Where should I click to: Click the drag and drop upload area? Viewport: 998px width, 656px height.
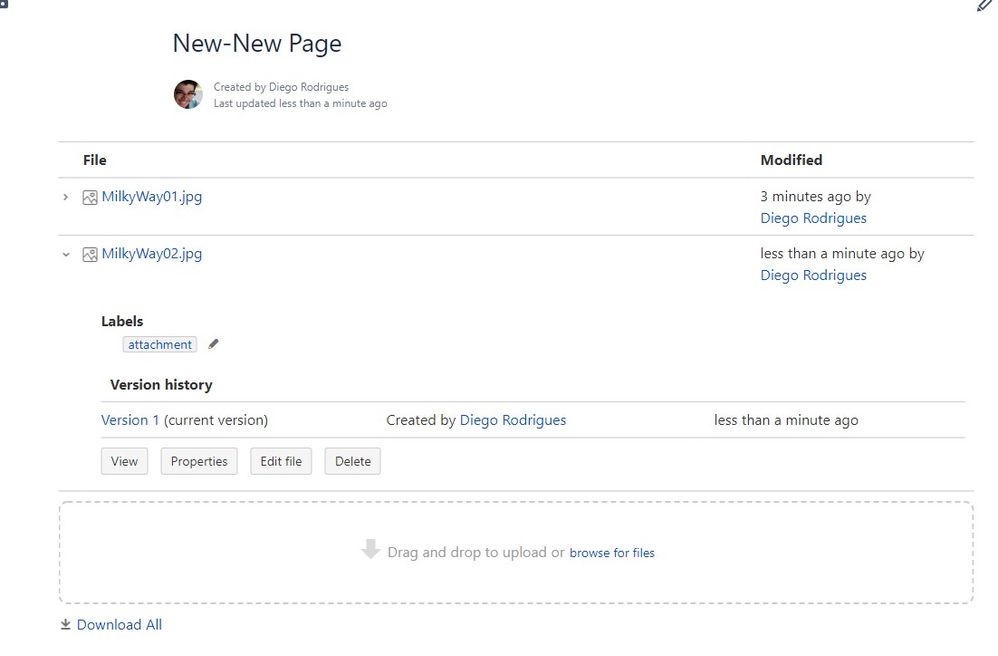(x=516, y=552)
